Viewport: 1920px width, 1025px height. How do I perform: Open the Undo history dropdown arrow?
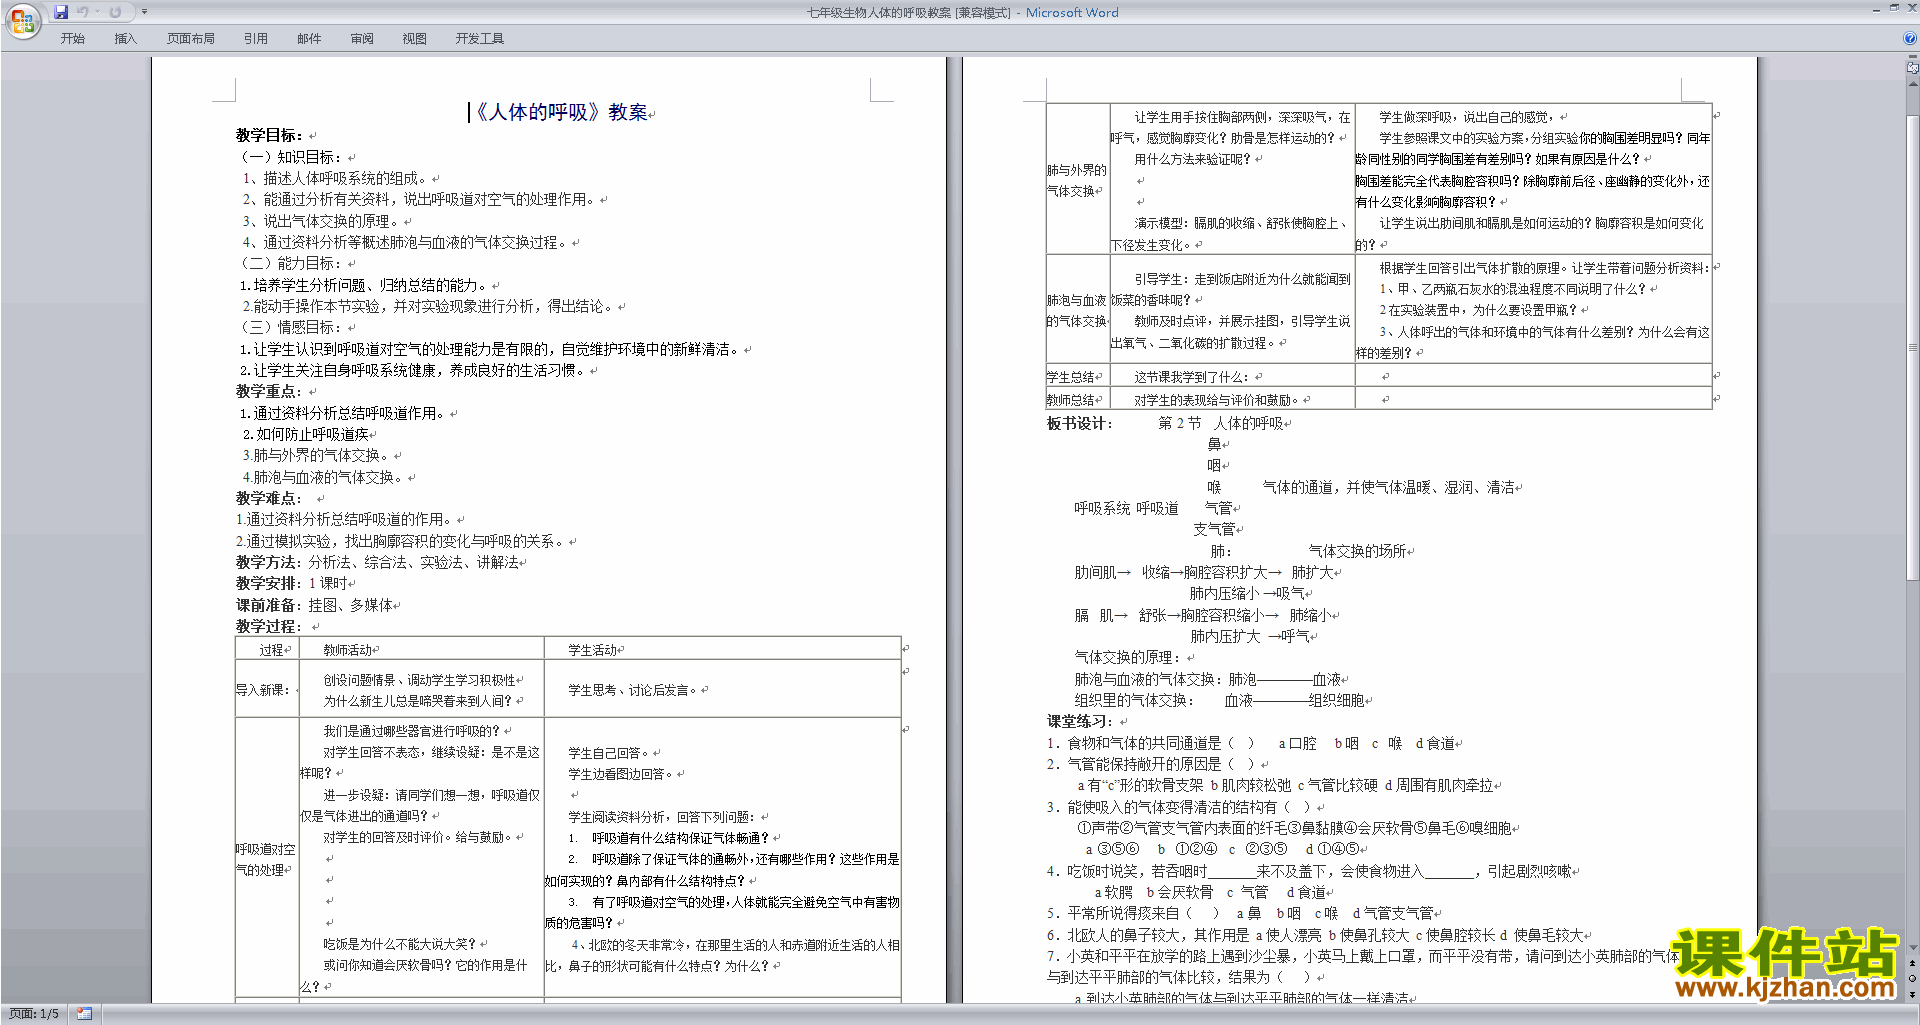(x=97, y=12)
